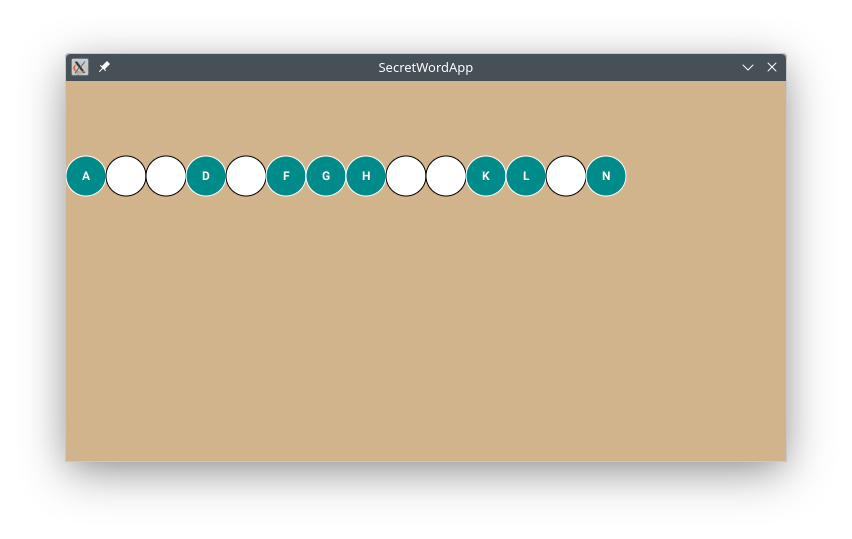Minimize window with the down chevron

(747, 67)
